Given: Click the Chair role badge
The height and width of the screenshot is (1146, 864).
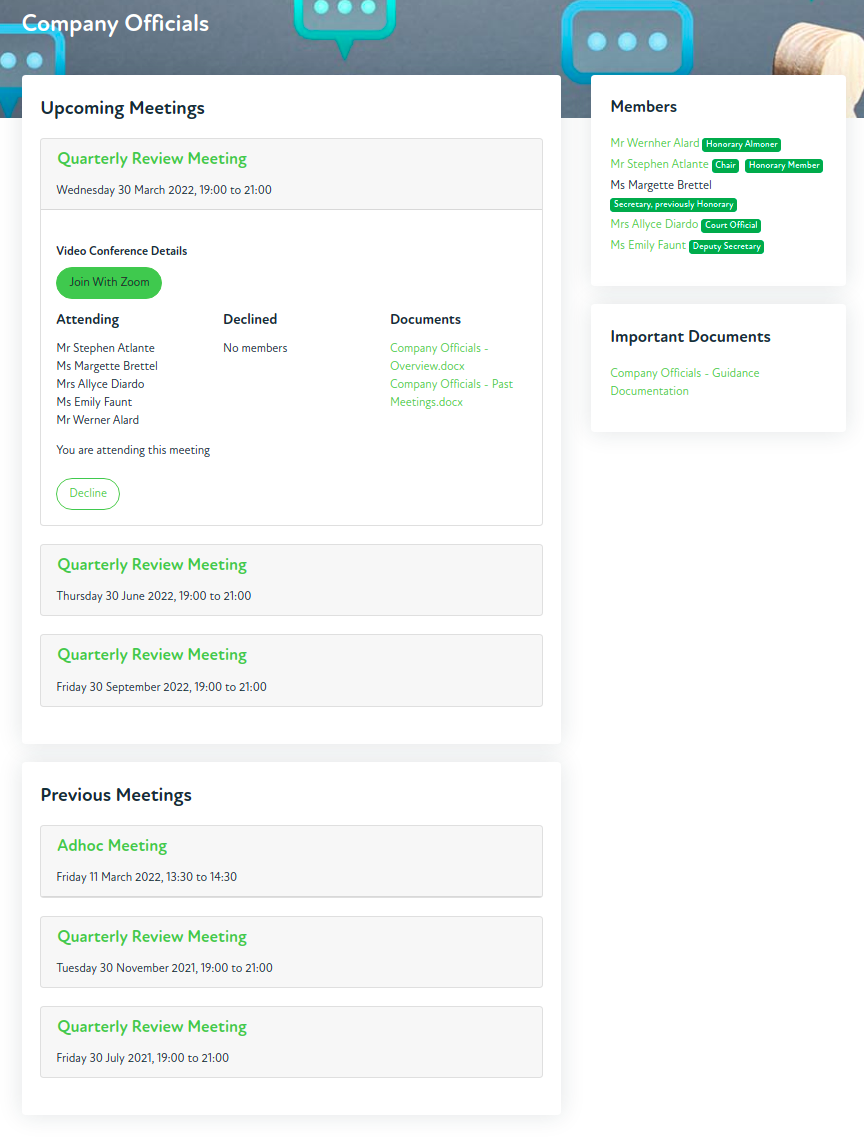Looking at the screenshot, I should tap(725, 165).
